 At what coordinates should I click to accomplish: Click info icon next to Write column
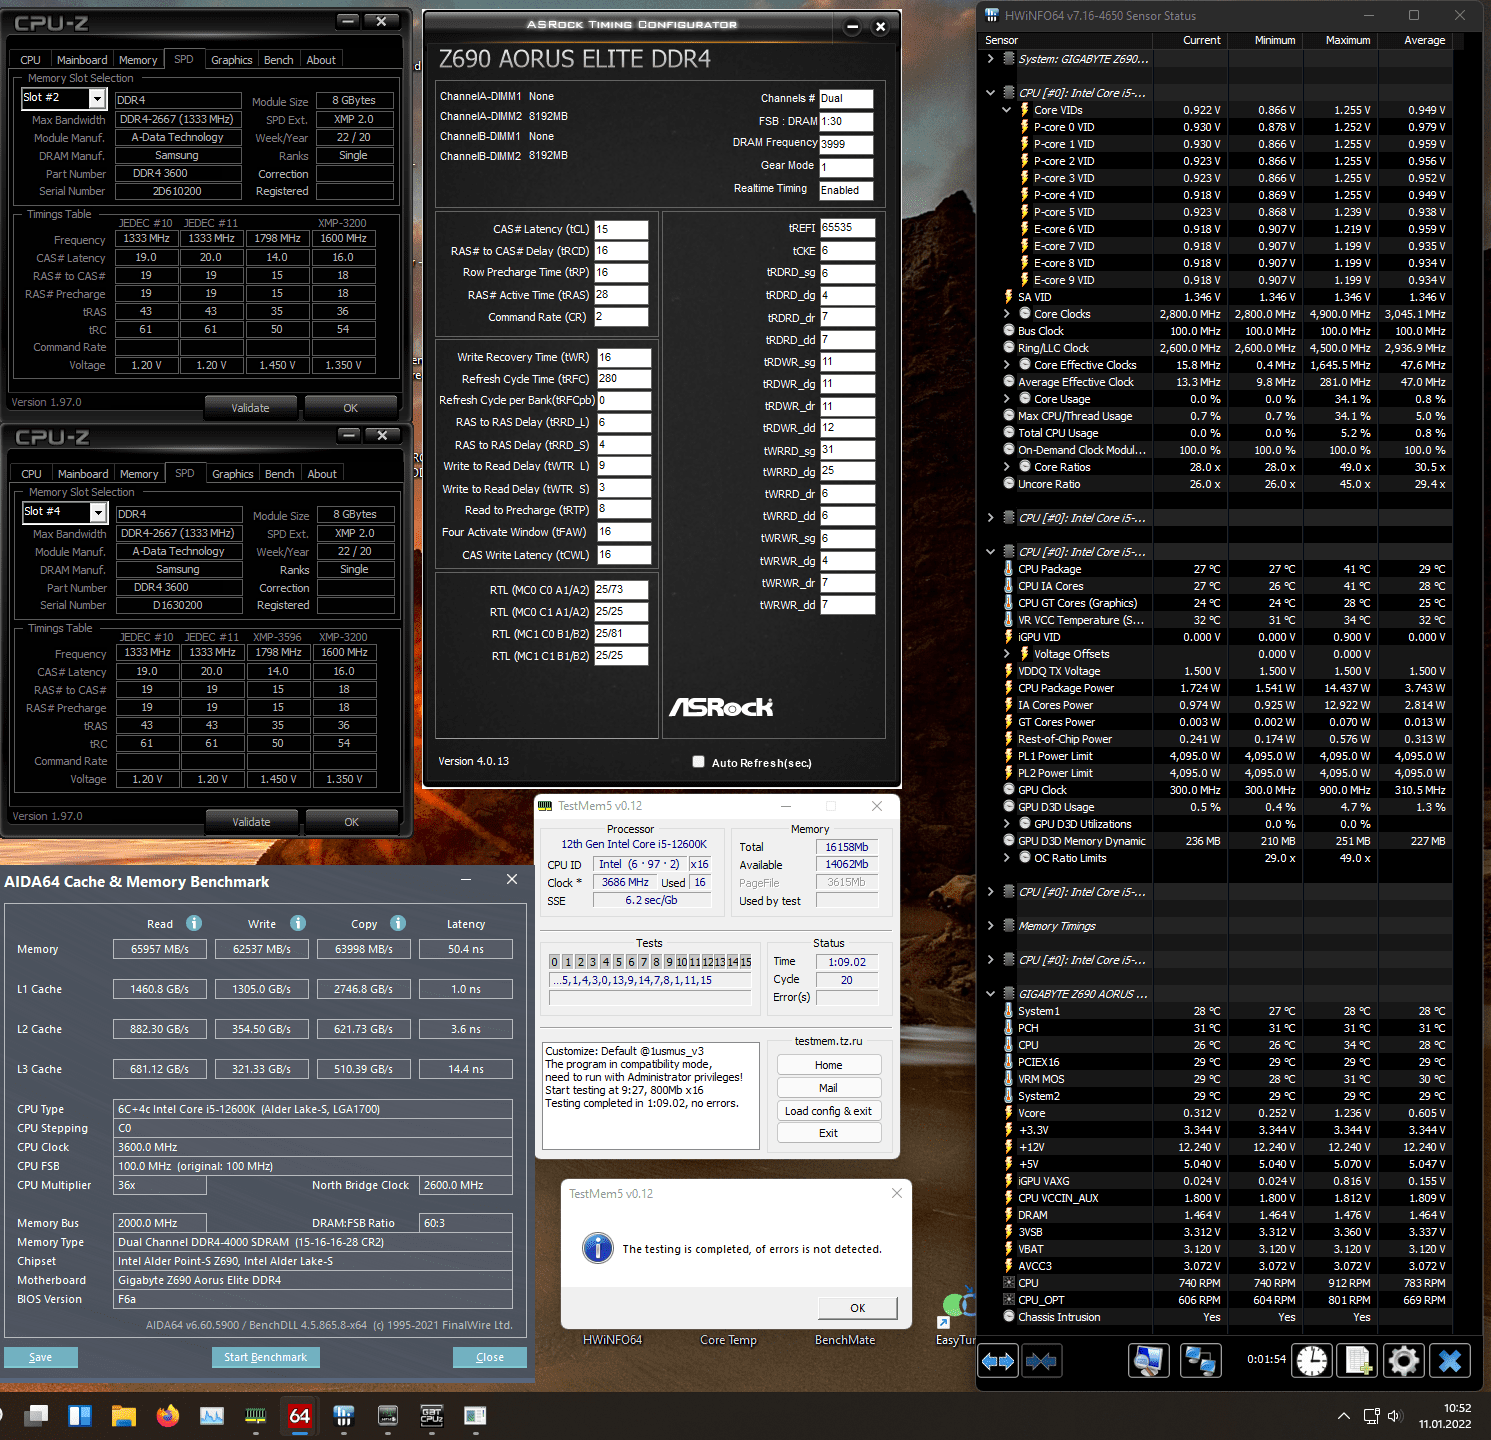tap(298, 923)
